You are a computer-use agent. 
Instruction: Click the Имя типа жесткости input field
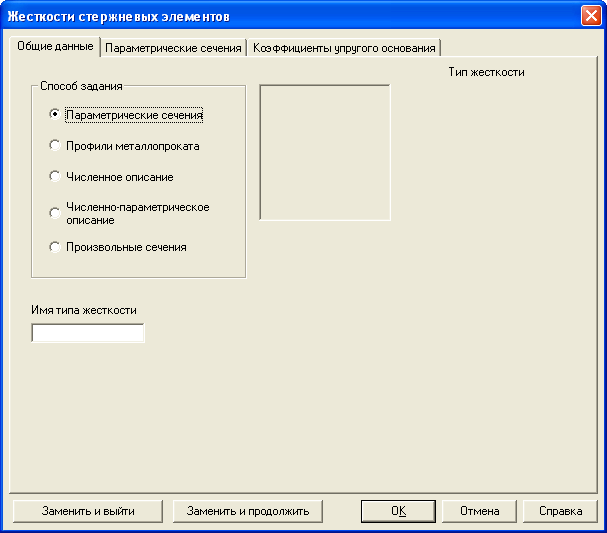pos(88,333)
